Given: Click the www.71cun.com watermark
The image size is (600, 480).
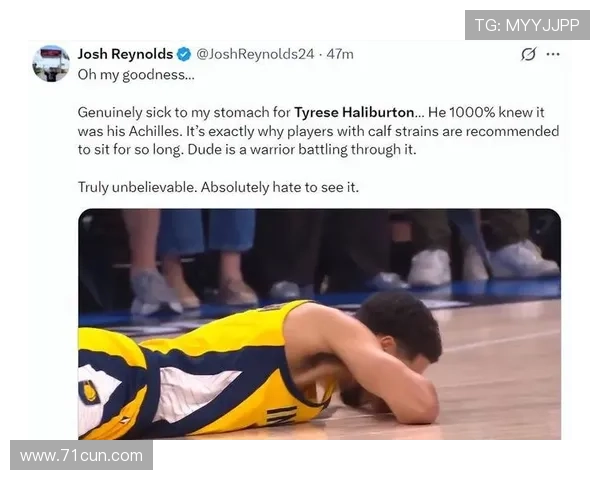Looking at the screenshot, I should point(82,456).
